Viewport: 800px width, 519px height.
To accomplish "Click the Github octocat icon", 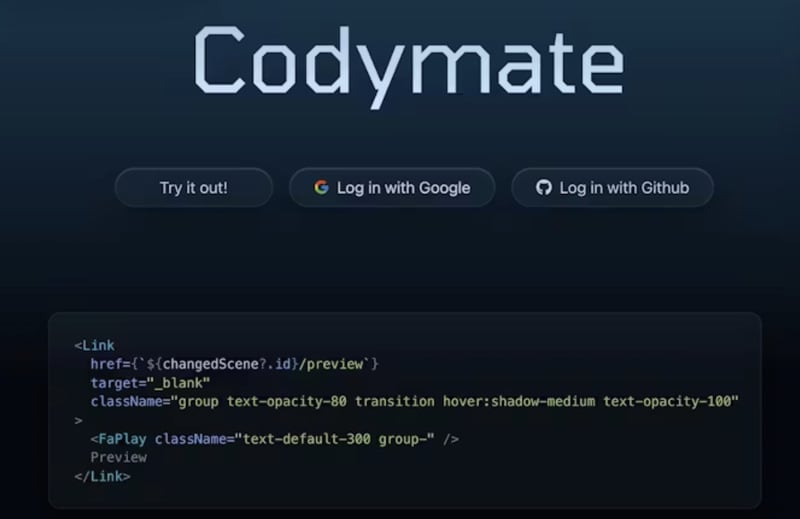I will tap(544, 187).
